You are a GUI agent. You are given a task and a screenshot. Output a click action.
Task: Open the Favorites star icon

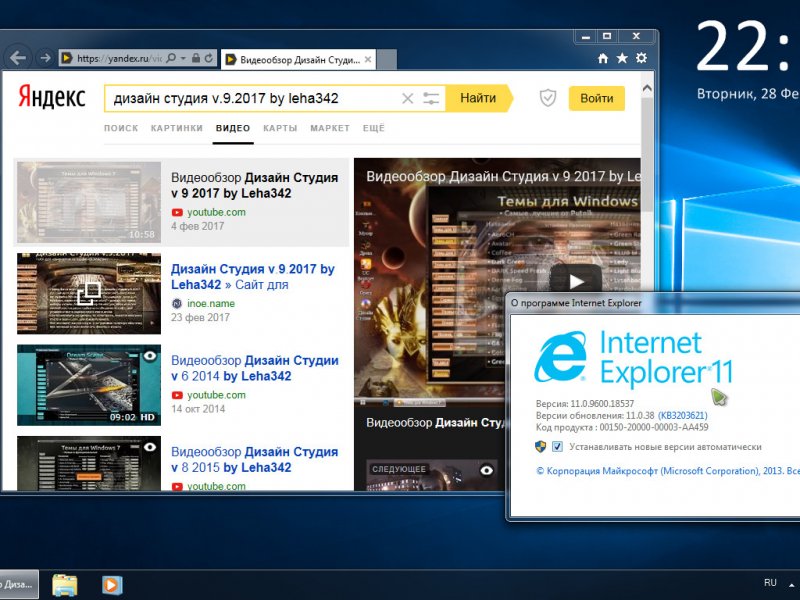pos(622,59)
